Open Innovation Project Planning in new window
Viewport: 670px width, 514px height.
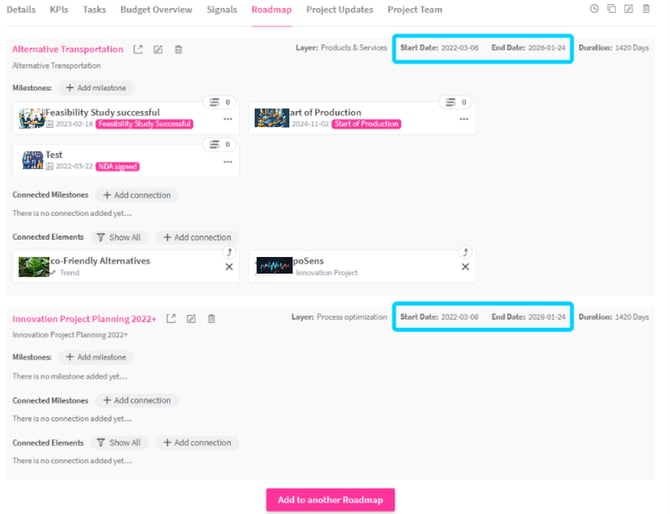(x=171, y=319)
